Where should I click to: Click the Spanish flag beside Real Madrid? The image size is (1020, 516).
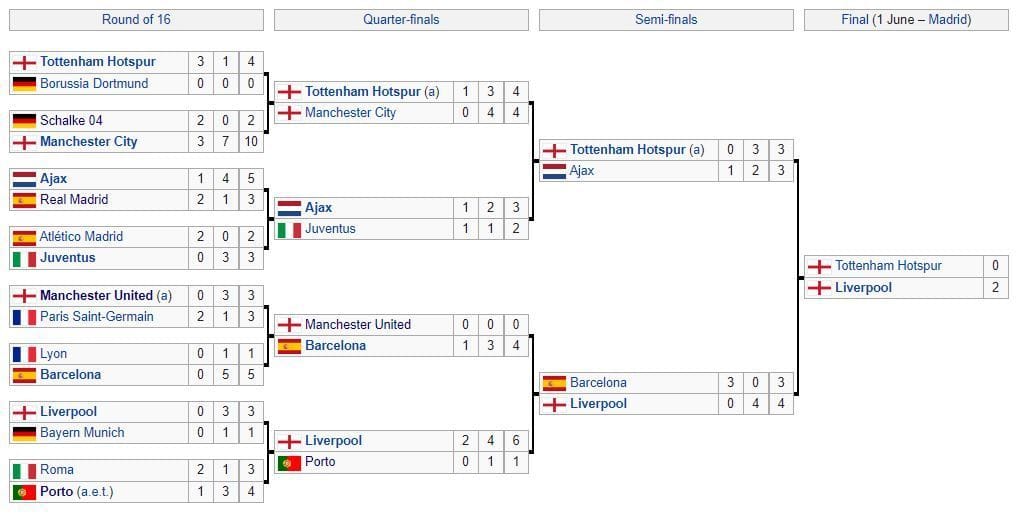24,200
